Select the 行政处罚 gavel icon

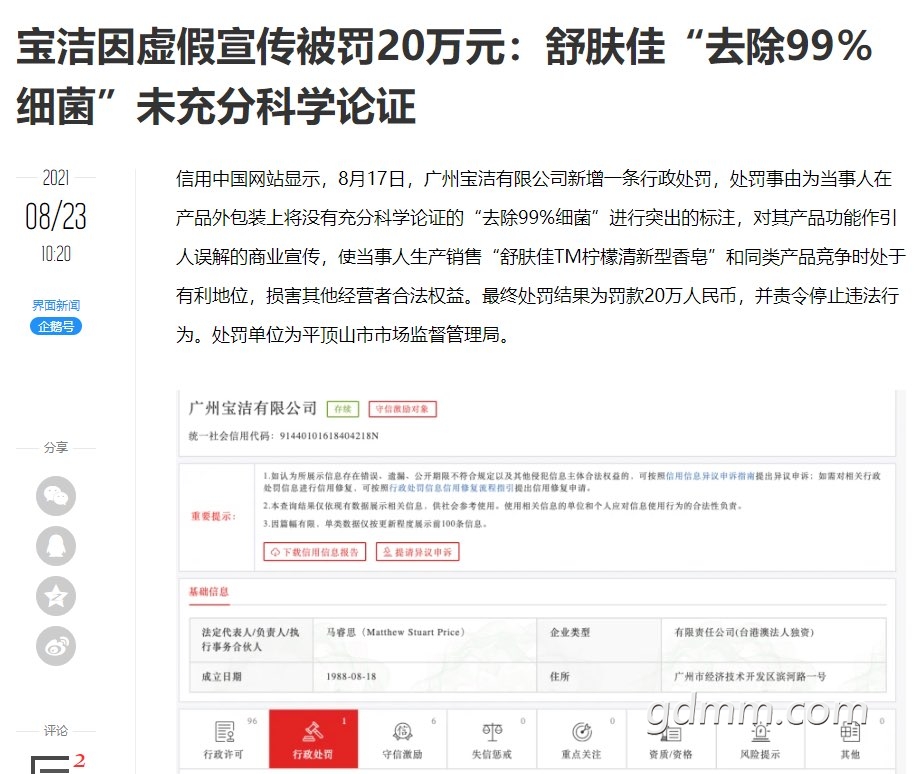(313, 731)
